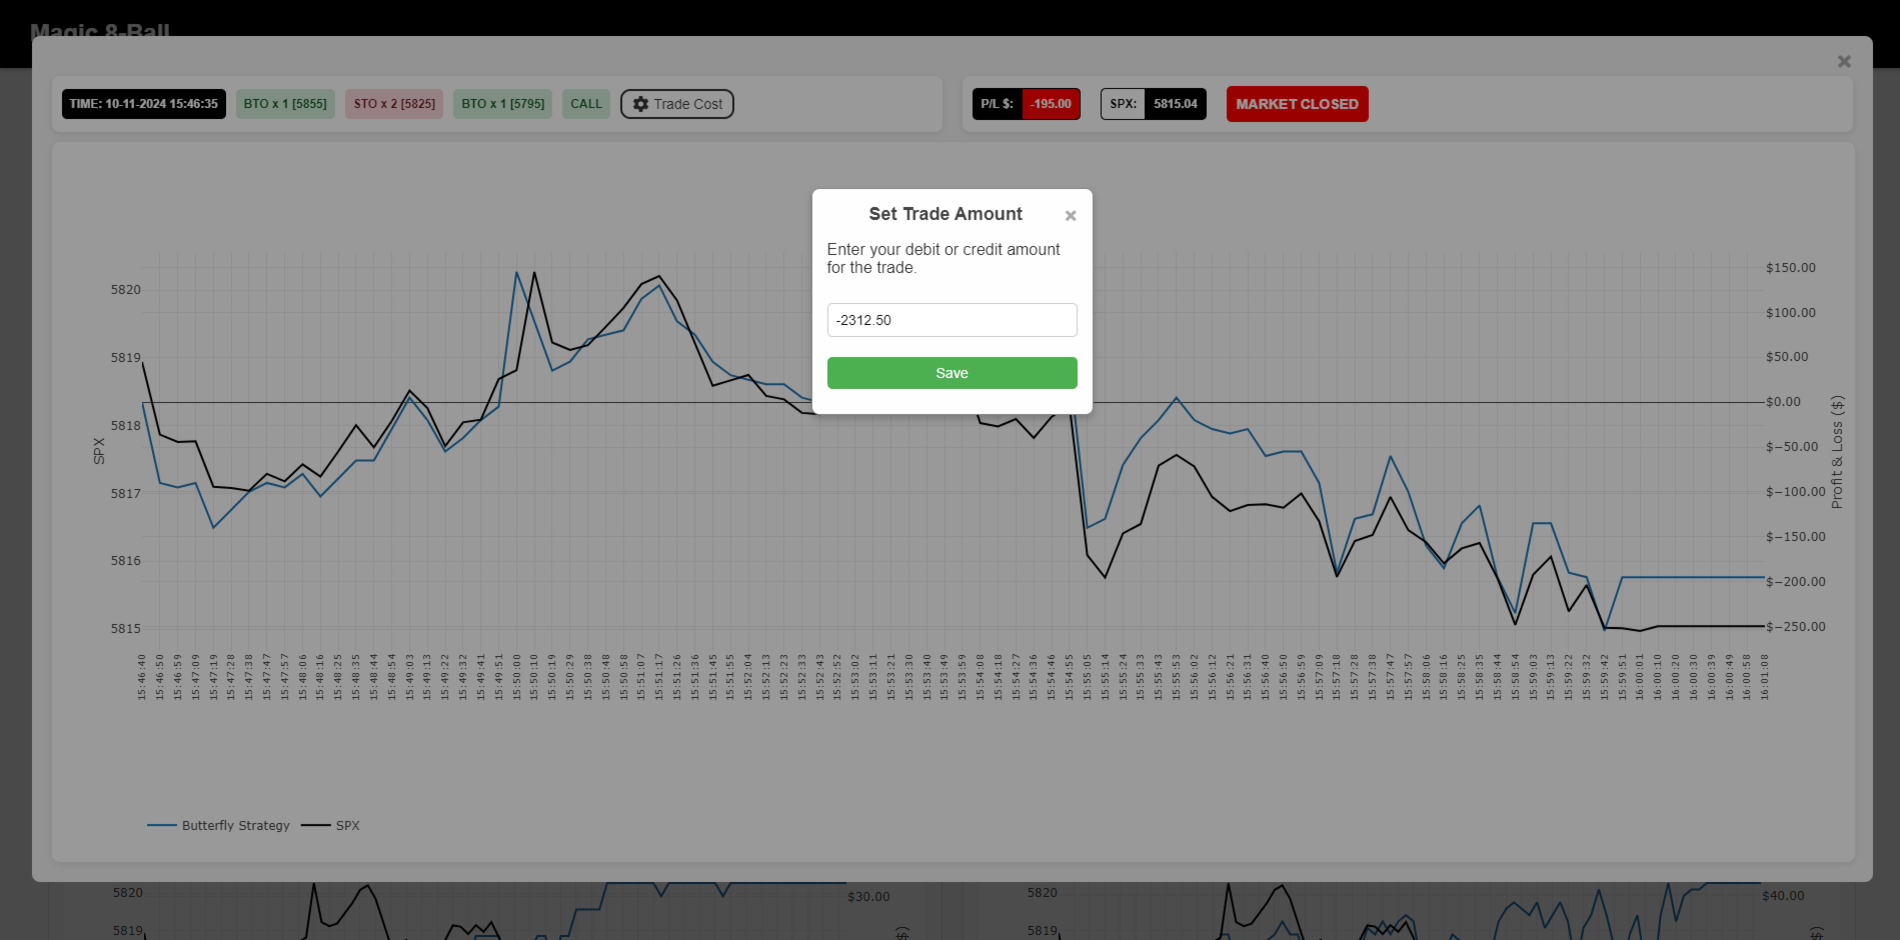Close the Set Trade Amount dialog
1900x940 pixels.
(x=1070, y=216)
